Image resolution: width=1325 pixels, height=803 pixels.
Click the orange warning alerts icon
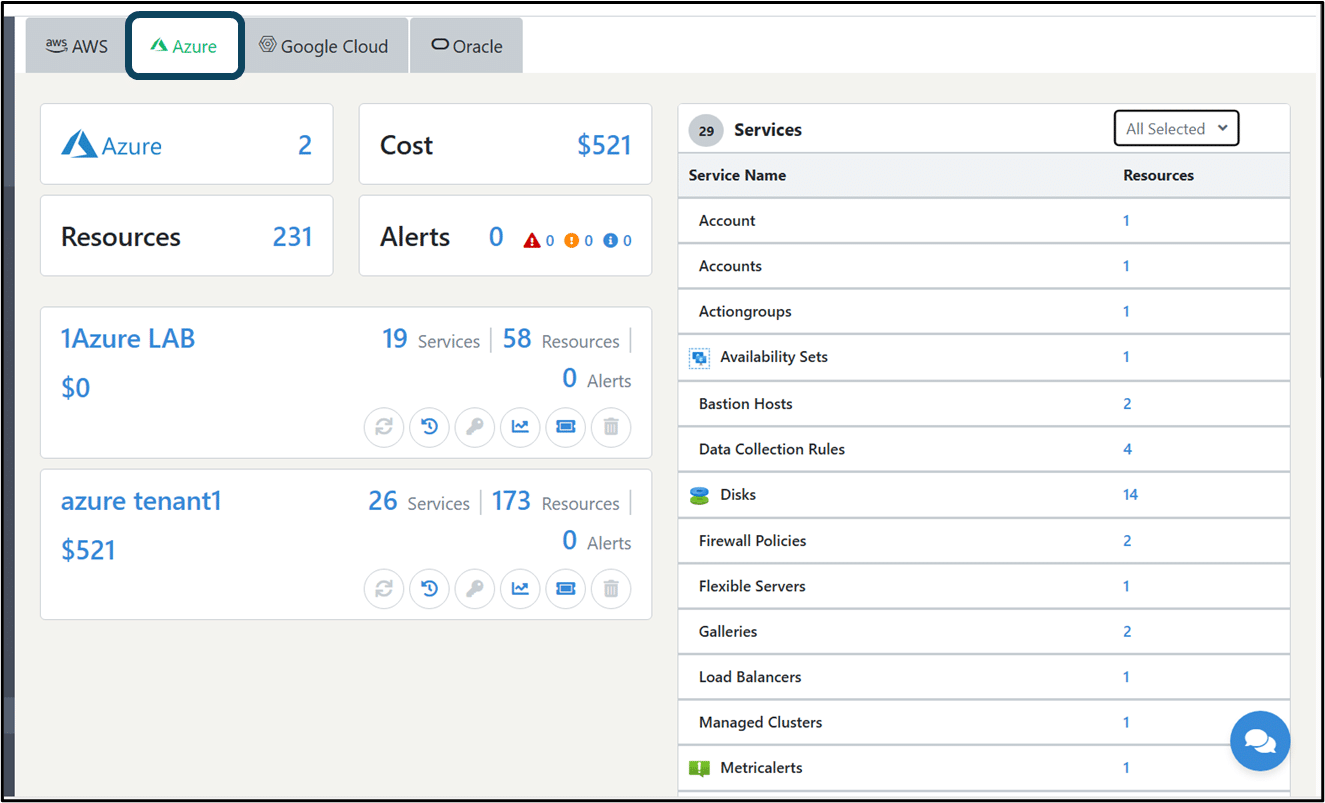pyautogui.click(x=572, y=240)
